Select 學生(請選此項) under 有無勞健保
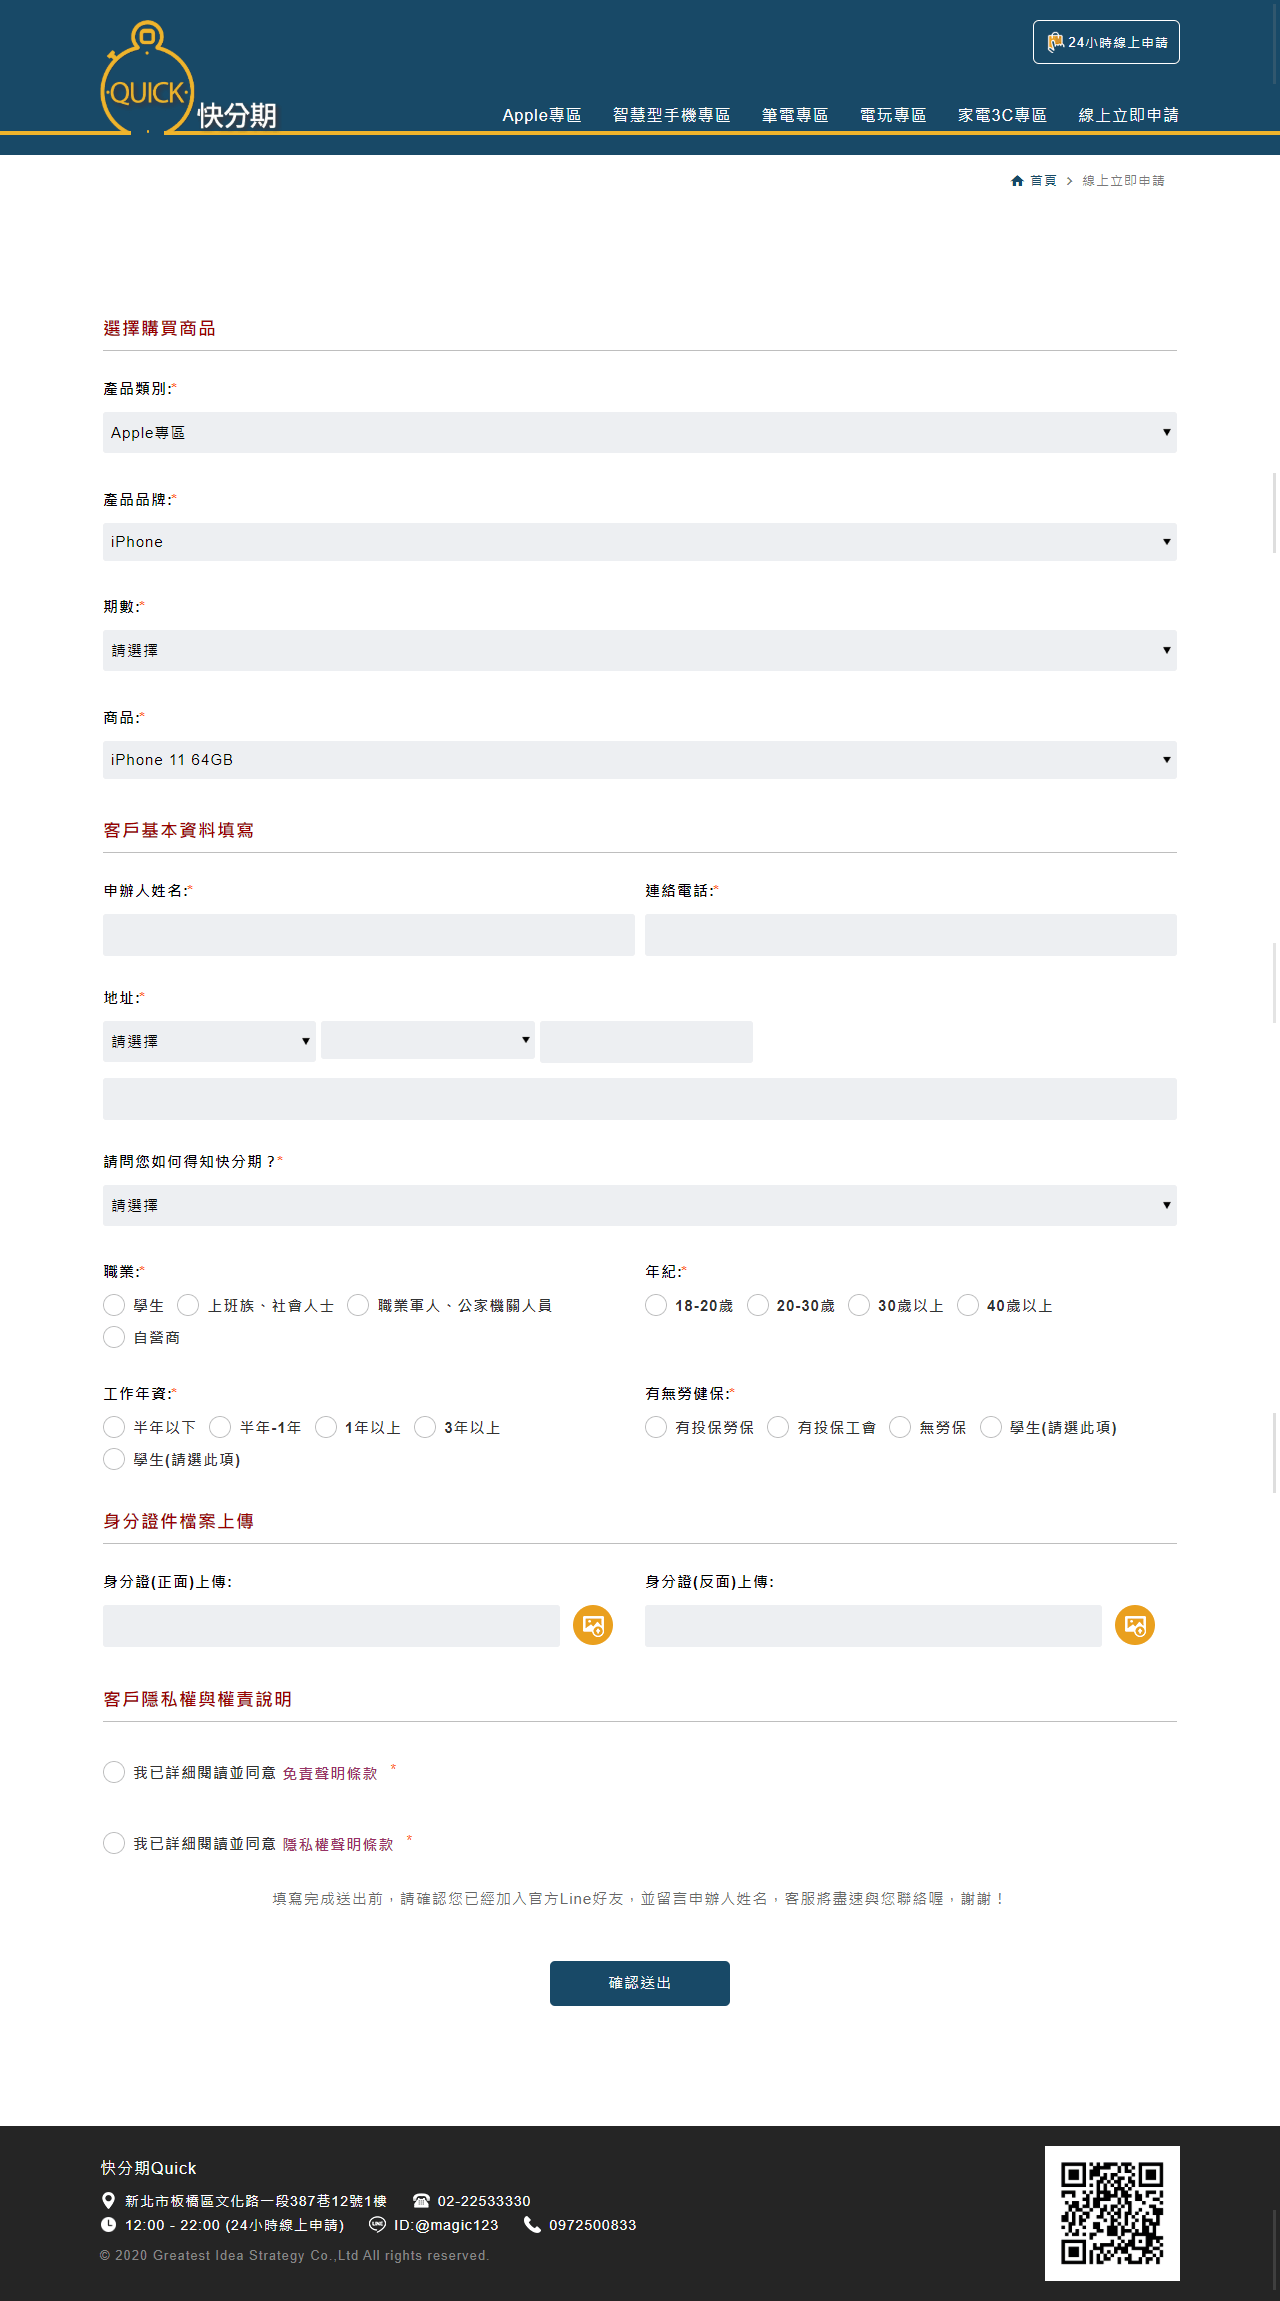The height and width of the screenshot is (2301, 1280). (991, 1427)
